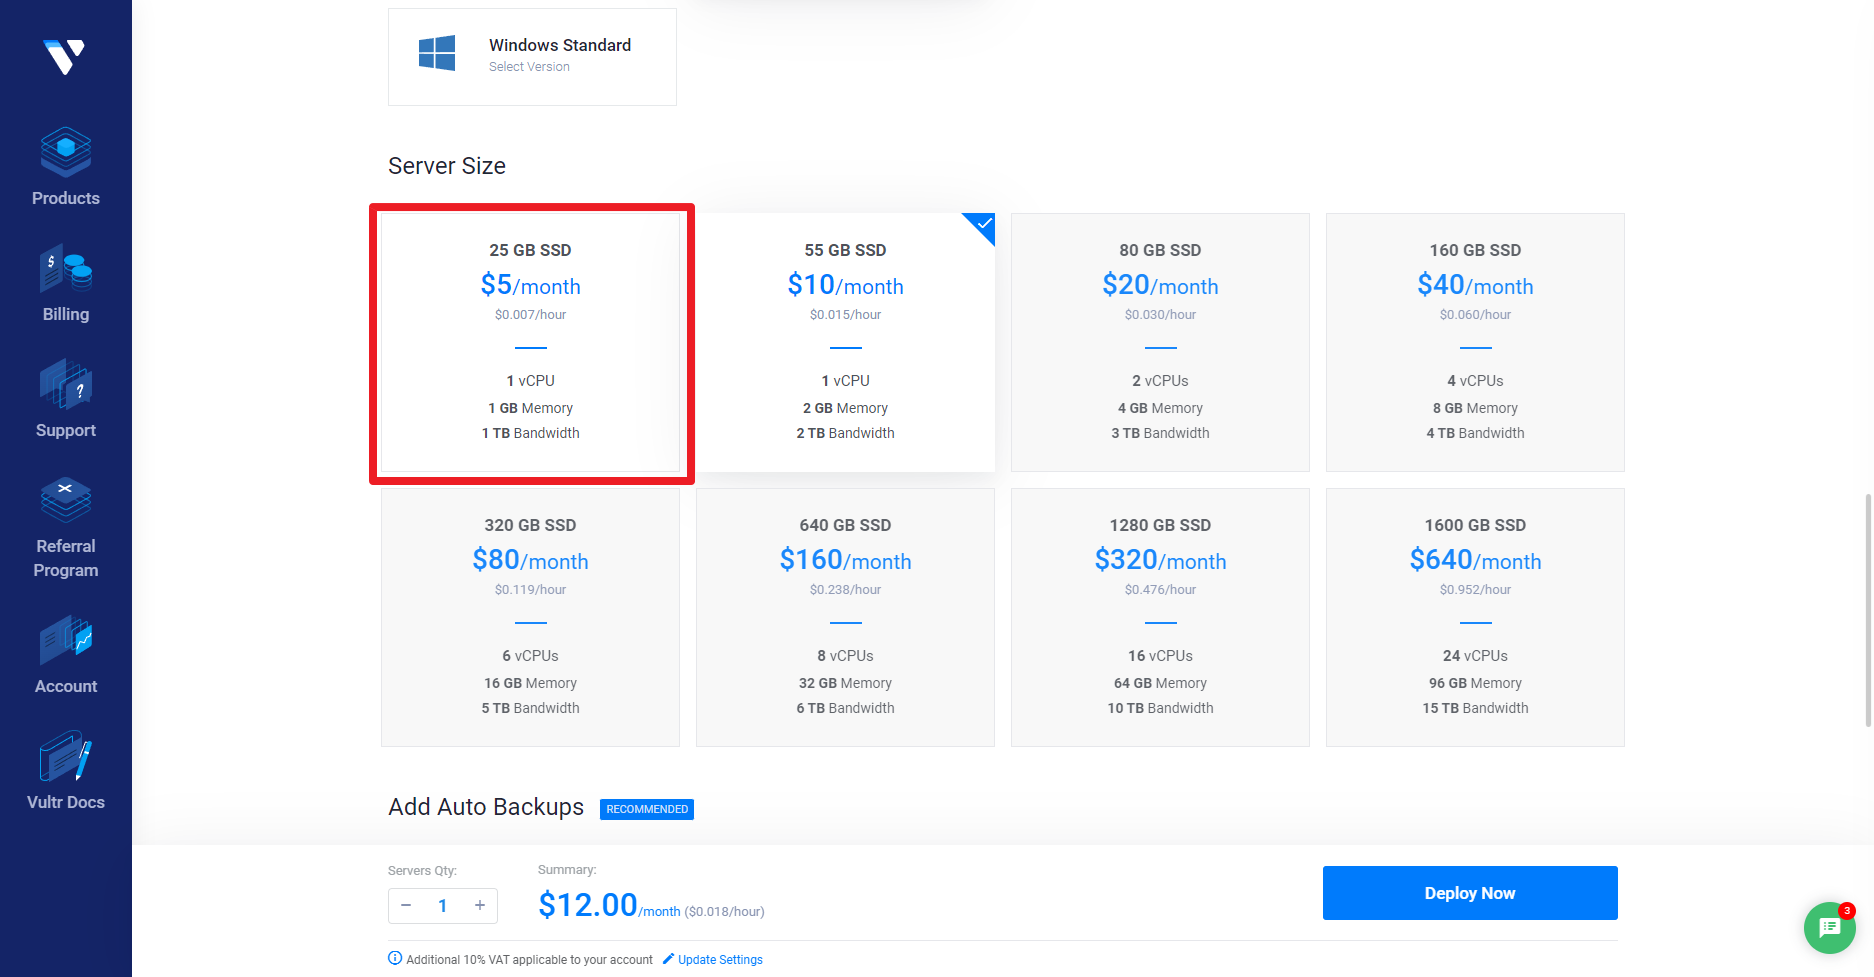This screenshot has height=977, width=1874.
Task: Click the page vertical scrollbar
Action: tap(1868, 610)
